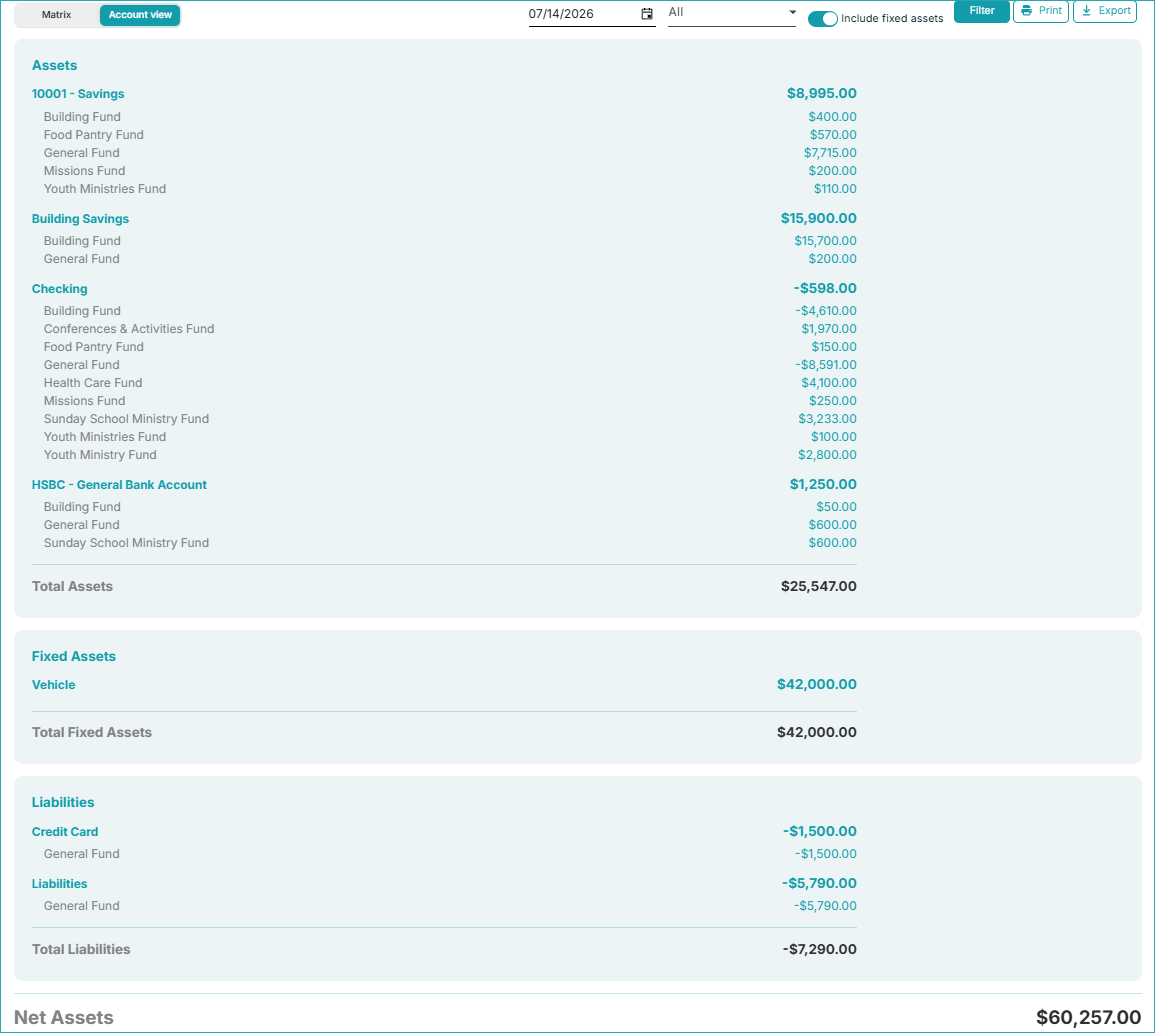The height and width of the screenshot is (1033, 1155).
Task: Open the Vehicle fixed asset link
Action: click(54, 684)
